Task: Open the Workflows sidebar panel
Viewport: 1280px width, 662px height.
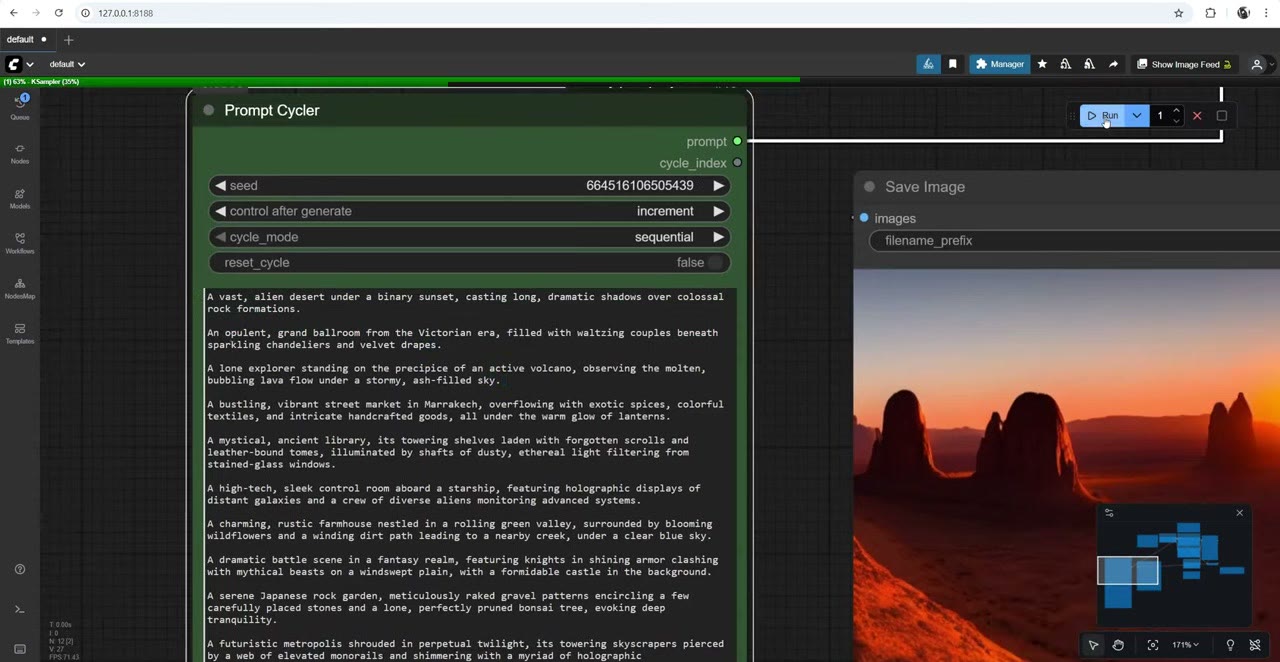Action: [20, 243]
